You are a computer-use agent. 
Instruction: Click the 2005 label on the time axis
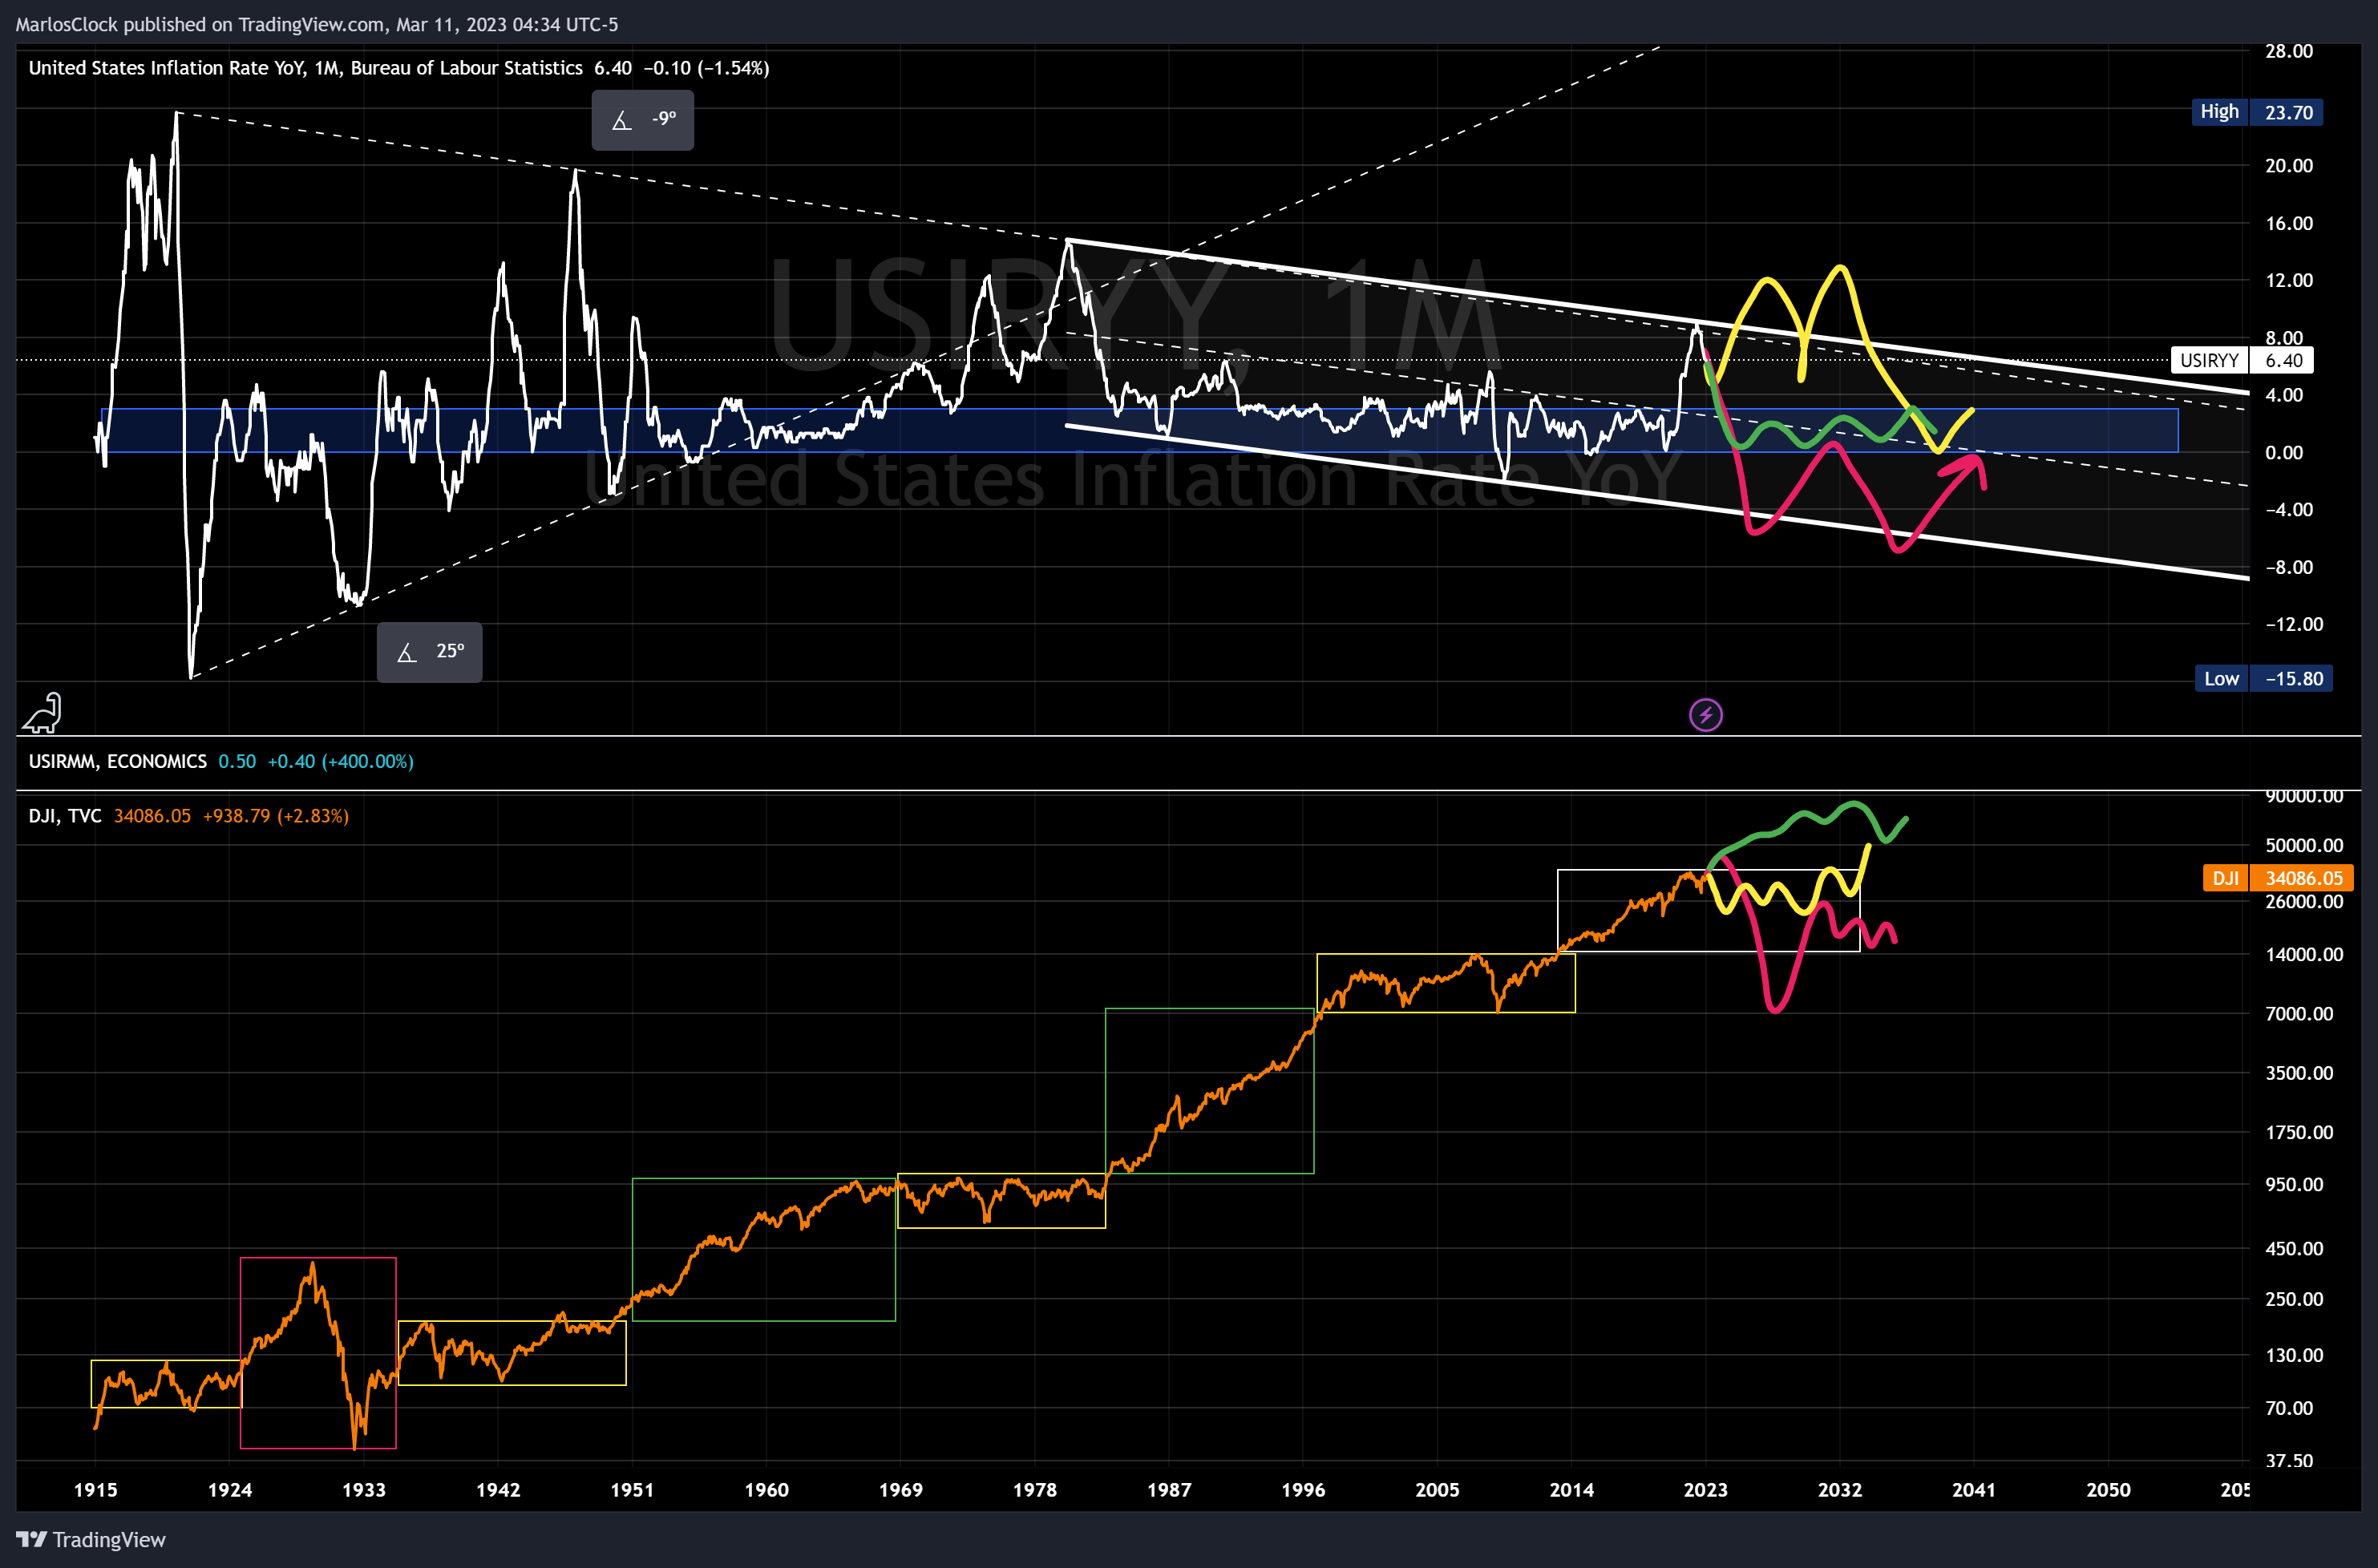[x=1437, y=1490]
